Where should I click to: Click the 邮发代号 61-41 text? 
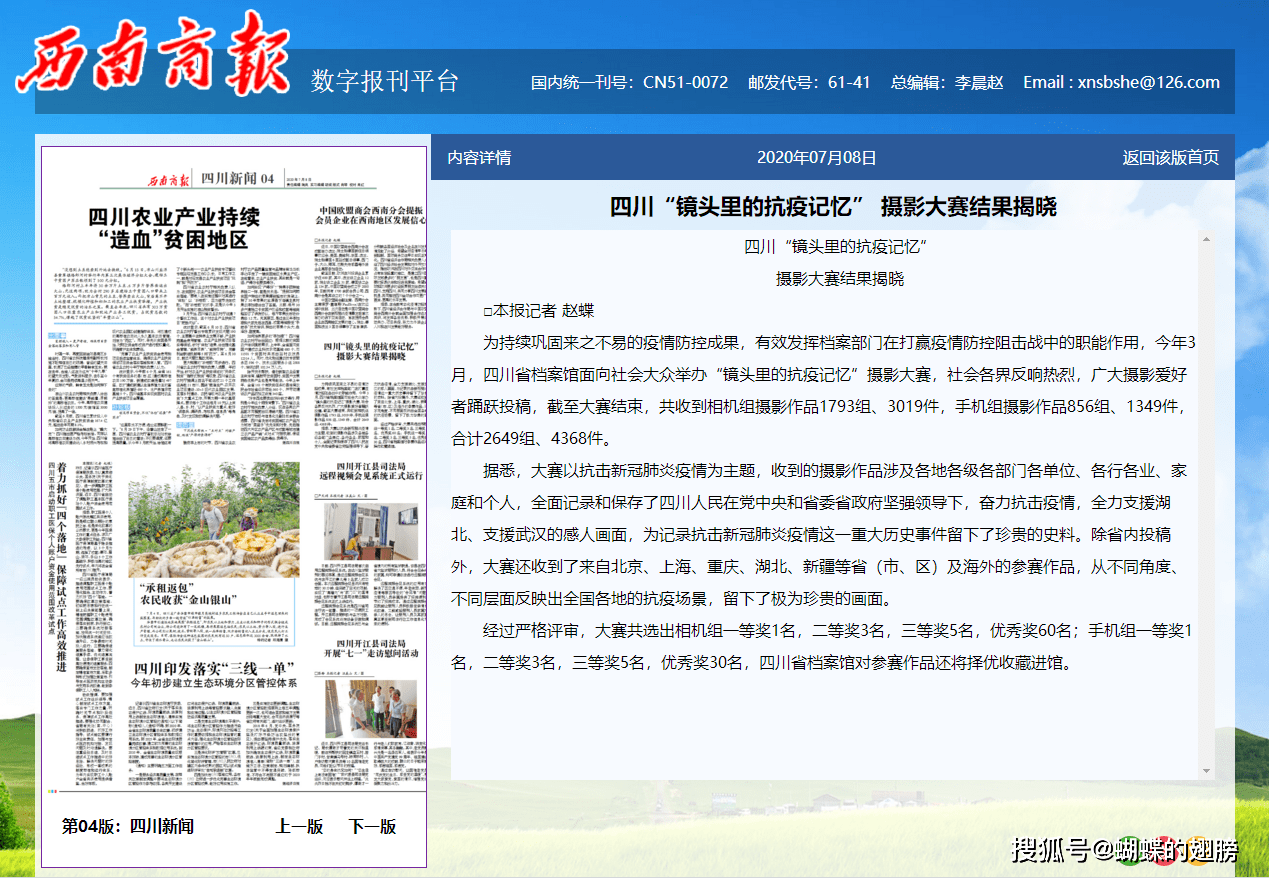coord(809,82)
